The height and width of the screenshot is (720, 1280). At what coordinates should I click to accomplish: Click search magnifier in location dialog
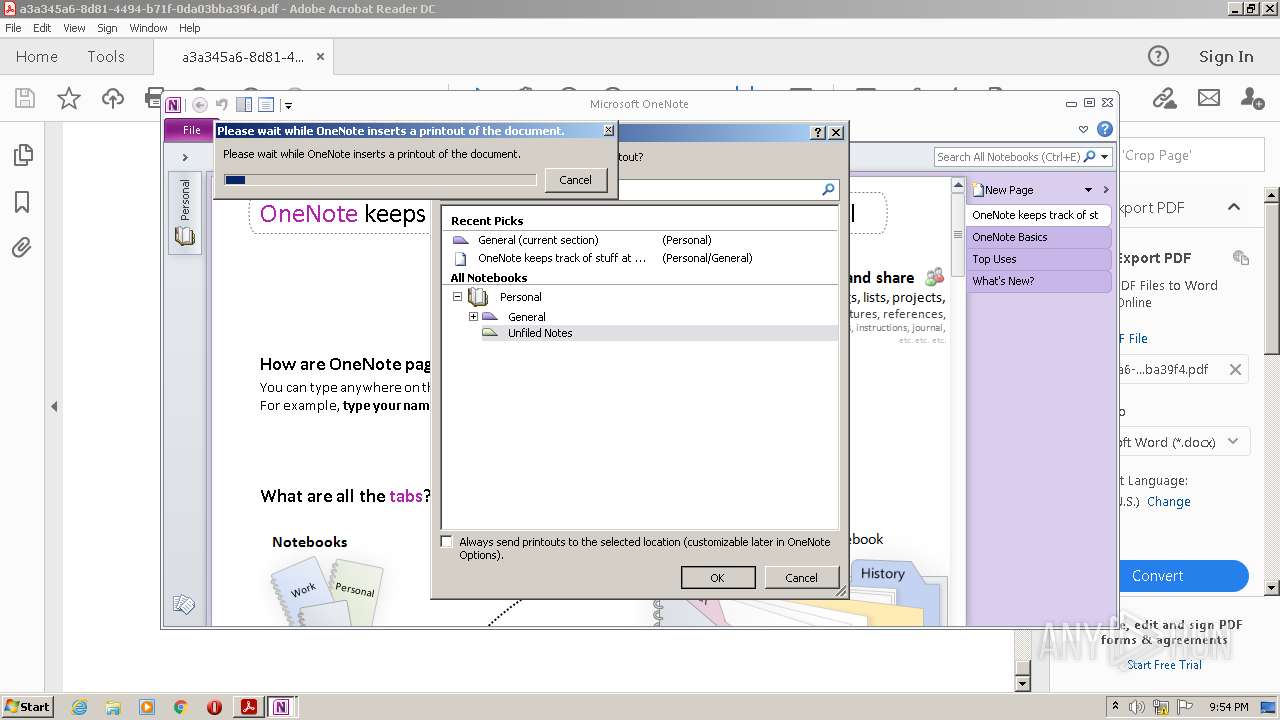click(x=828, y=189)
